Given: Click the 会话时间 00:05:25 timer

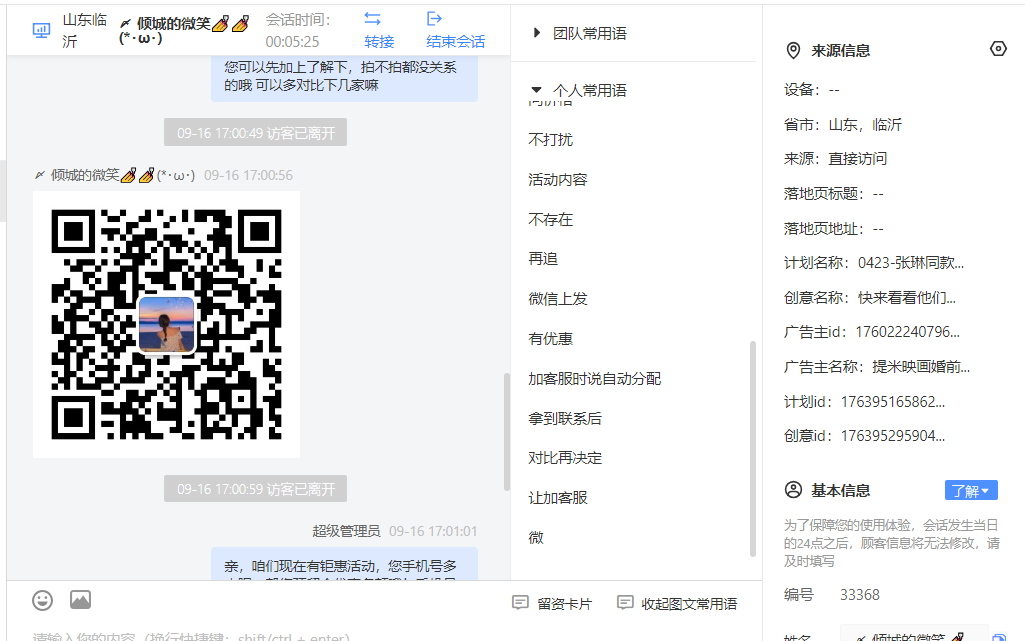Looking at the screenshot, I should point(297,31).
